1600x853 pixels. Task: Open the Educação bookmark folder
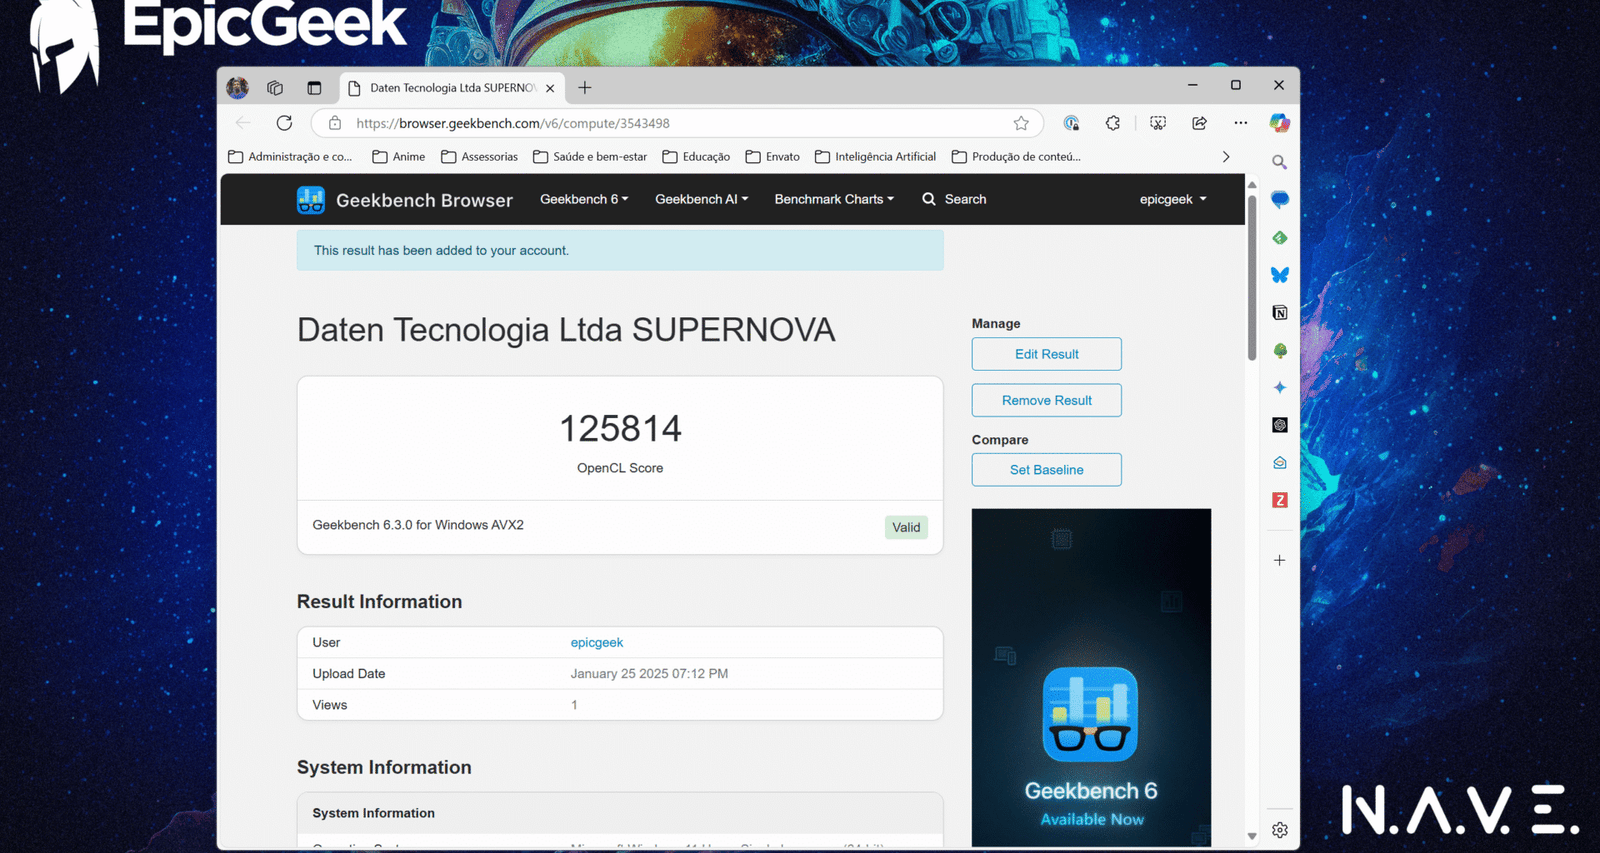(696, 157)
